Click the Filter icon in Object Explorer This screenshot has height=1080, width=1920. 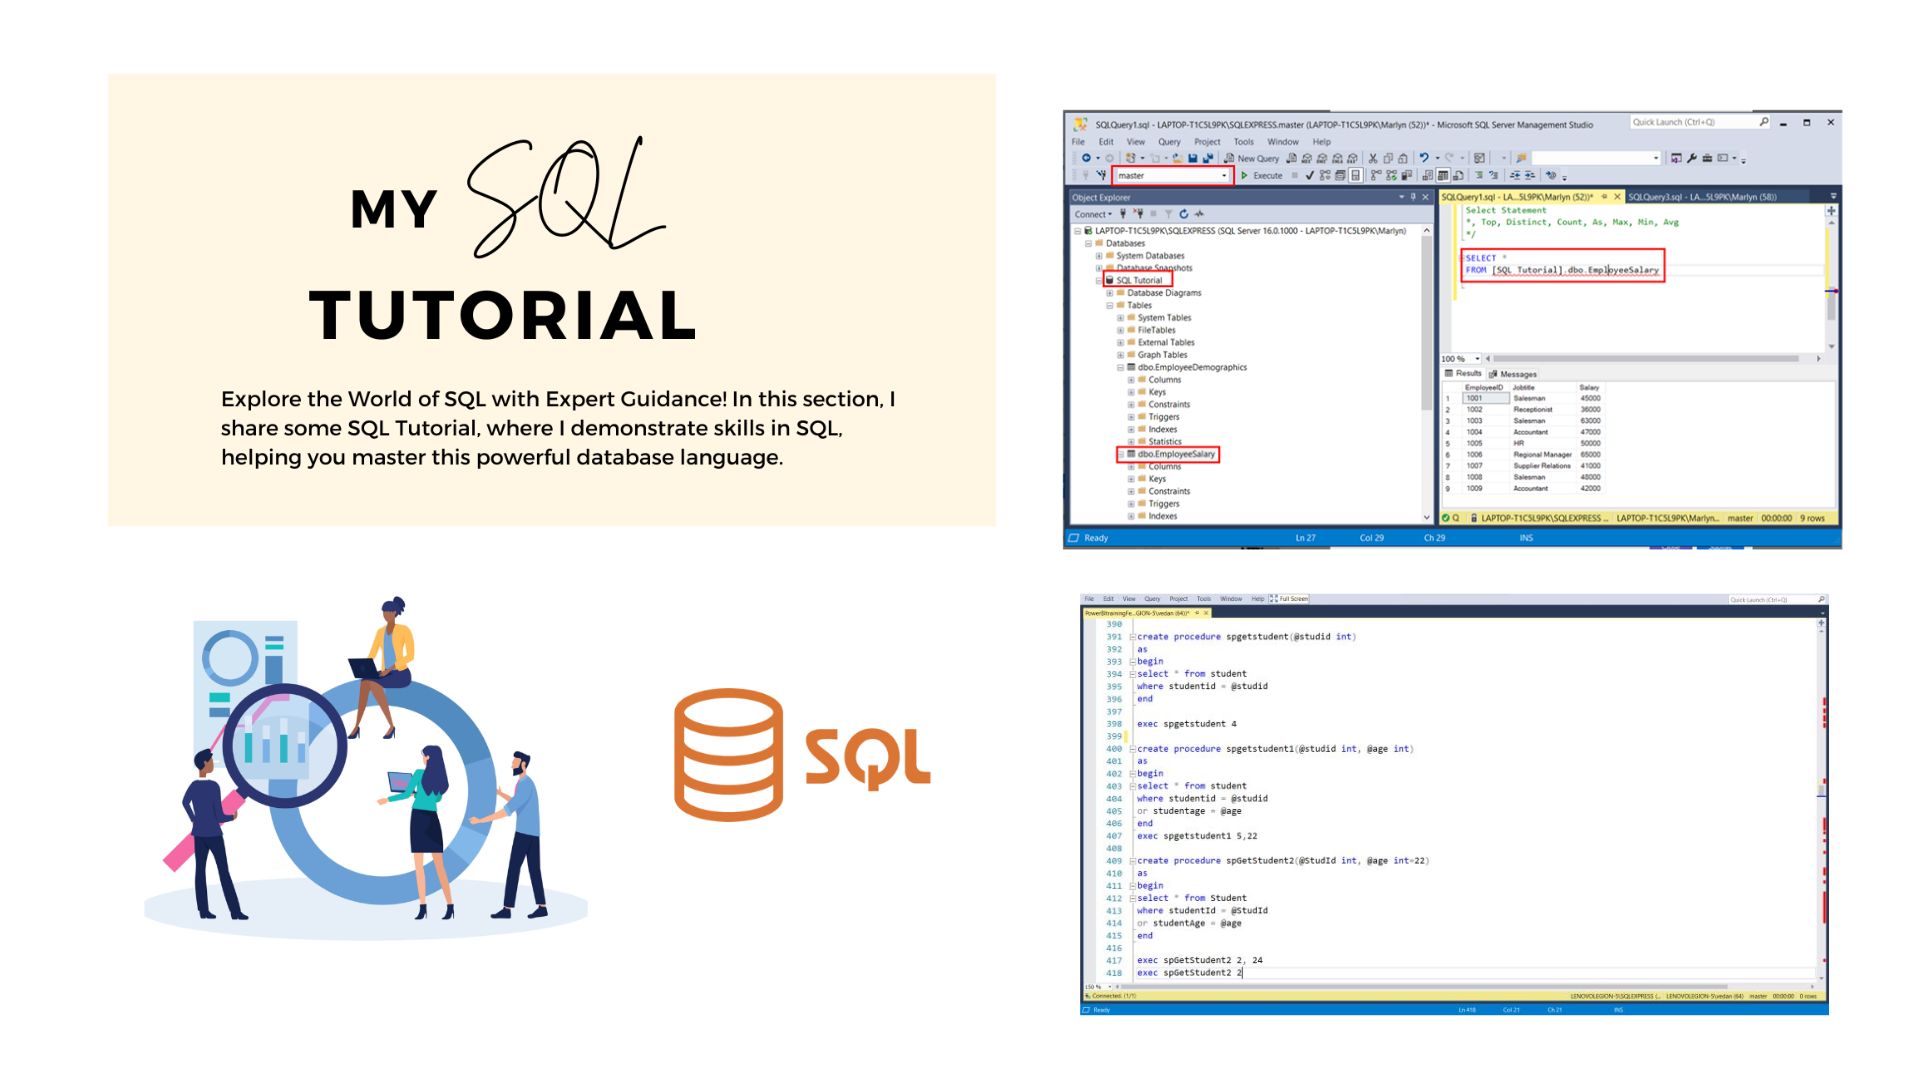point(1168,214)
